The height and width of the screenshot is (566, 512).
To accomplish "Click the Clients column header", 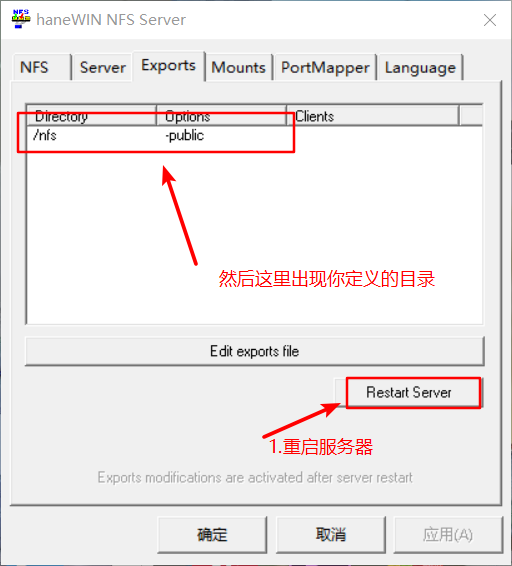I will coord(373,116).
